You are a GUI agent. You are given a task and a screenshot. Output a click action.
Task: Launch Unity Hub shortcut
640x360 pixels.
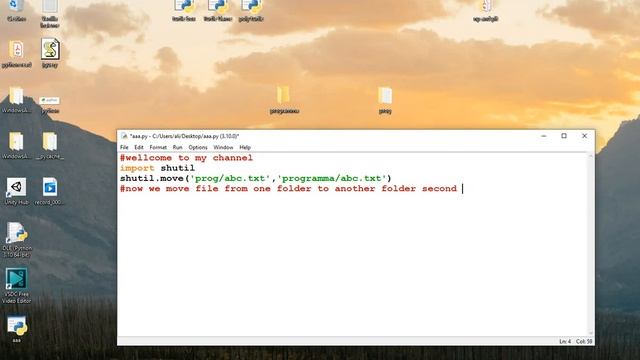(x=16, y=191)
